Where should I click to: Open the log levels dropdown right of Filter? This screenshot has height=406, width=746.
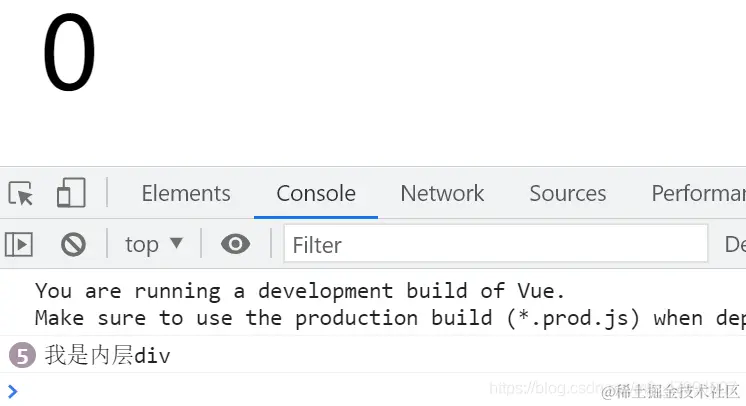[x=734, y=244]
